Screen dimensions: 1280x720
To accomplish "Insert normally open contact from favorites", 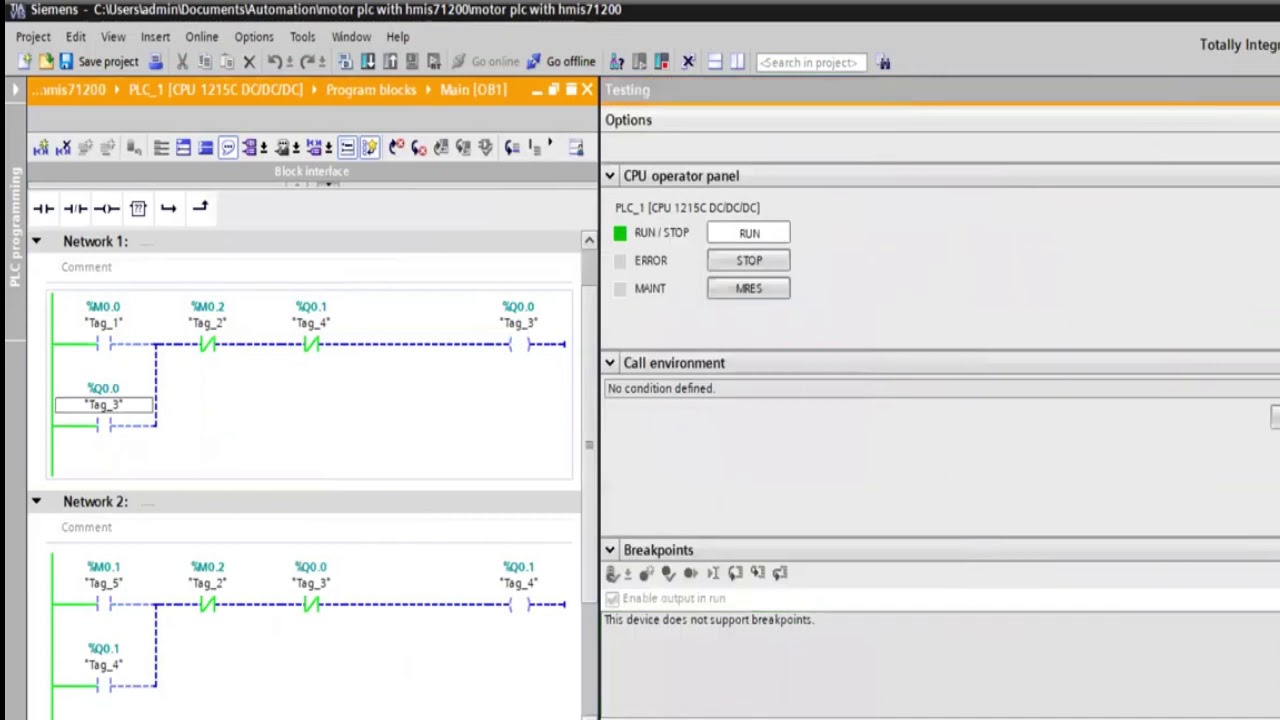I will [43, 208].
